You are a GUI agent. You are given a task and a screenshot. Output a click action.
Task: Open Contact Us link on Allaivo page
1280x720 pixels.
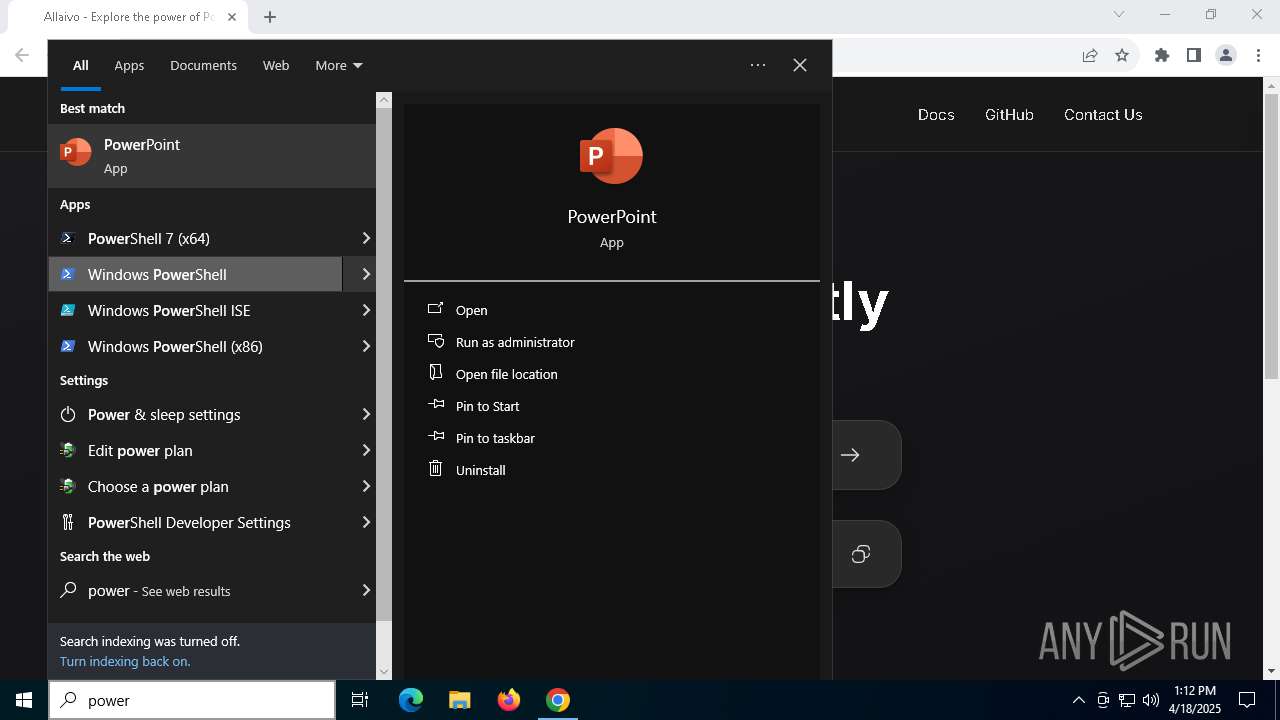[x=1103, y=114]
